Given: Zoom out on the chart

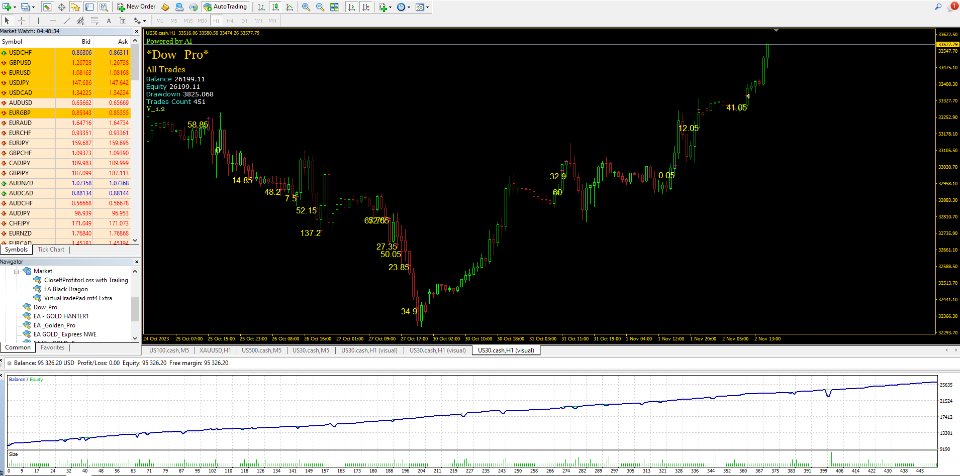Looking at the screenshot, I should 320,7.
